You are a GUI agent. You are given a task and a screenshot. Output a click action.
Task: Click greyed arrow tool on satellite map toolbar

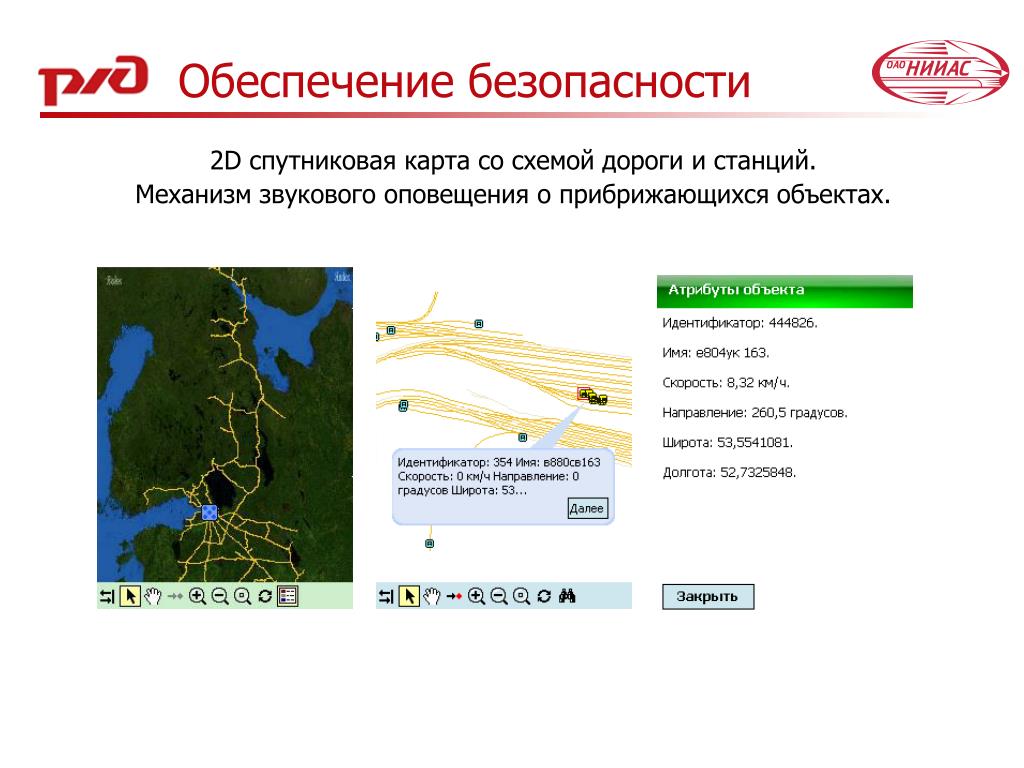(x=175, y=596)
